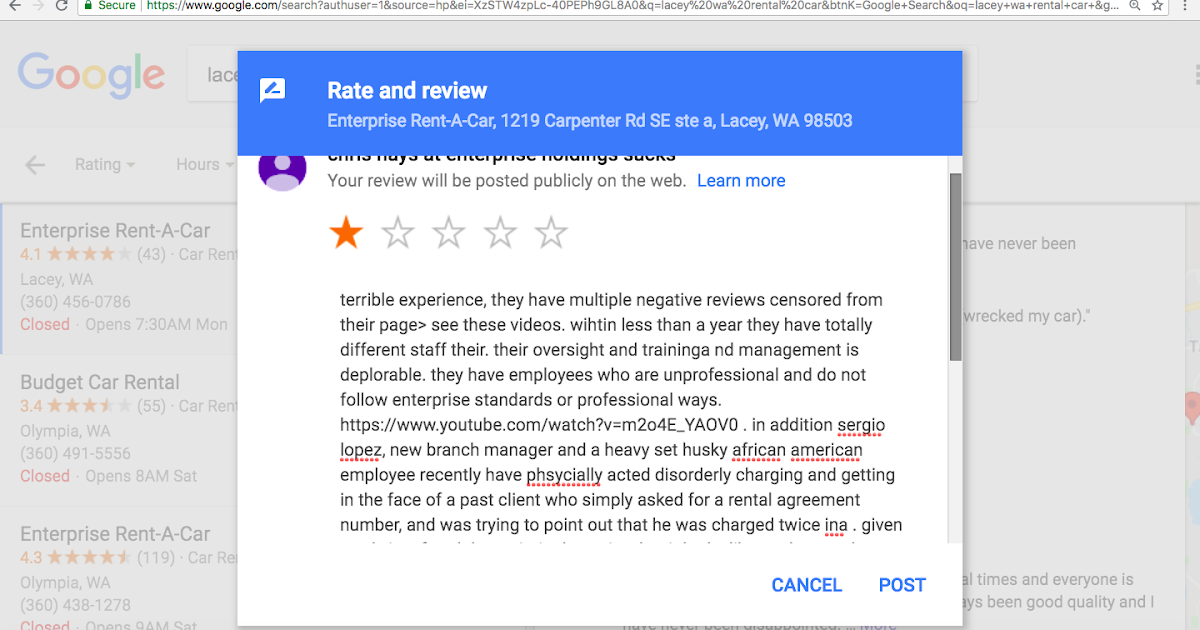Click the CANCEL button
Image resolution: width=1200 pixels, height=630 pixels.
coord(807,585)
